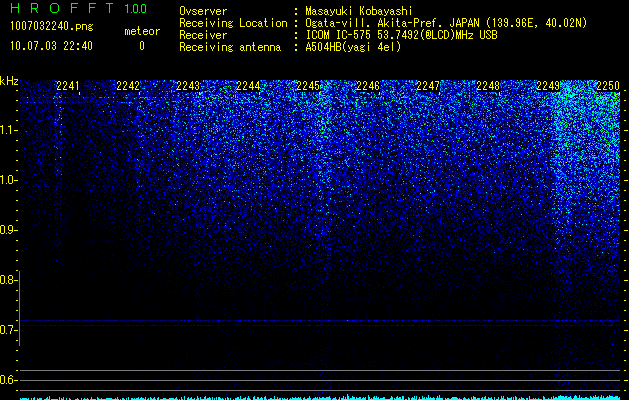
Task: Click the 2249 time marker
Action: pos(548,86)
